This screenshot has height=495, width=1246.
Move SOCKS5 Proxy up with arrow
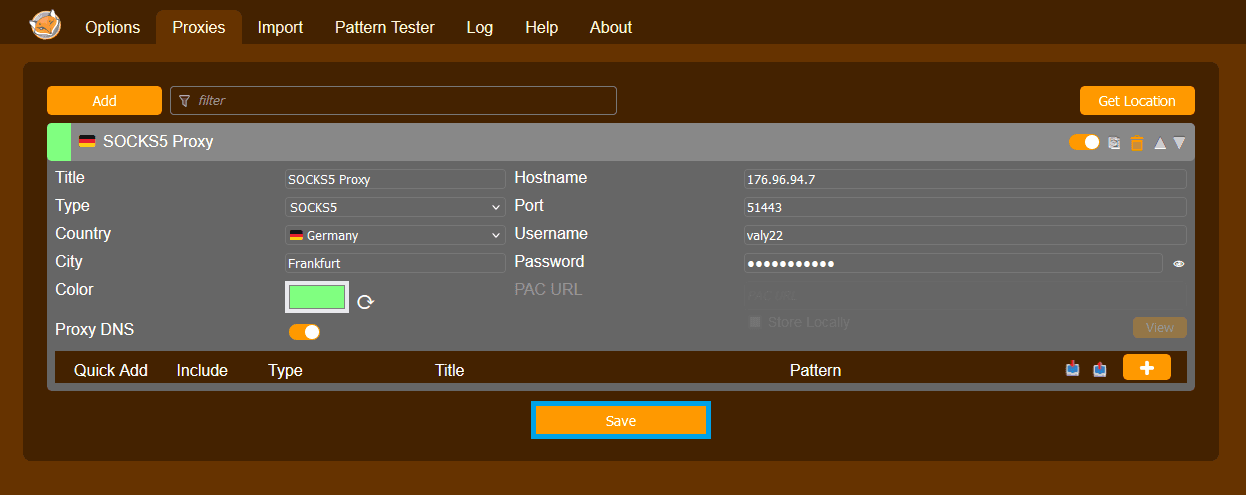(x=1160, y=143)
